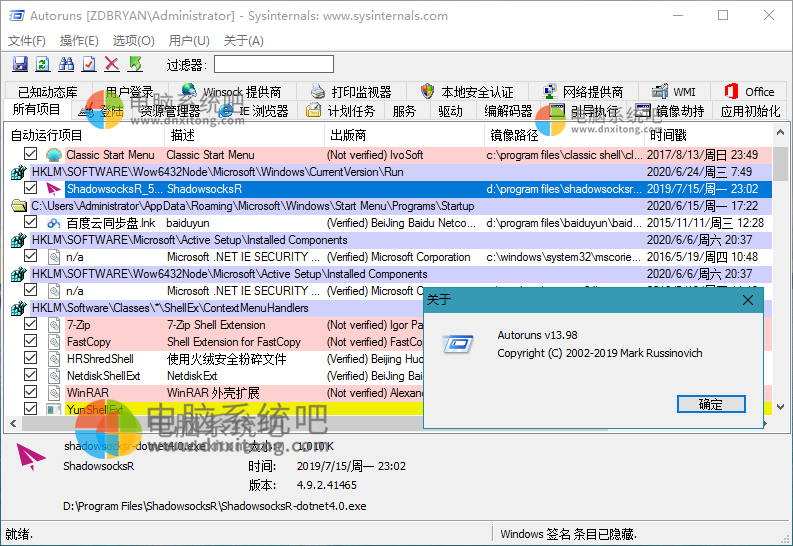Viewport: 793px width, 546px height.
Task: Uncheck the YunShellExt entry
Action: tap(30, 408)
